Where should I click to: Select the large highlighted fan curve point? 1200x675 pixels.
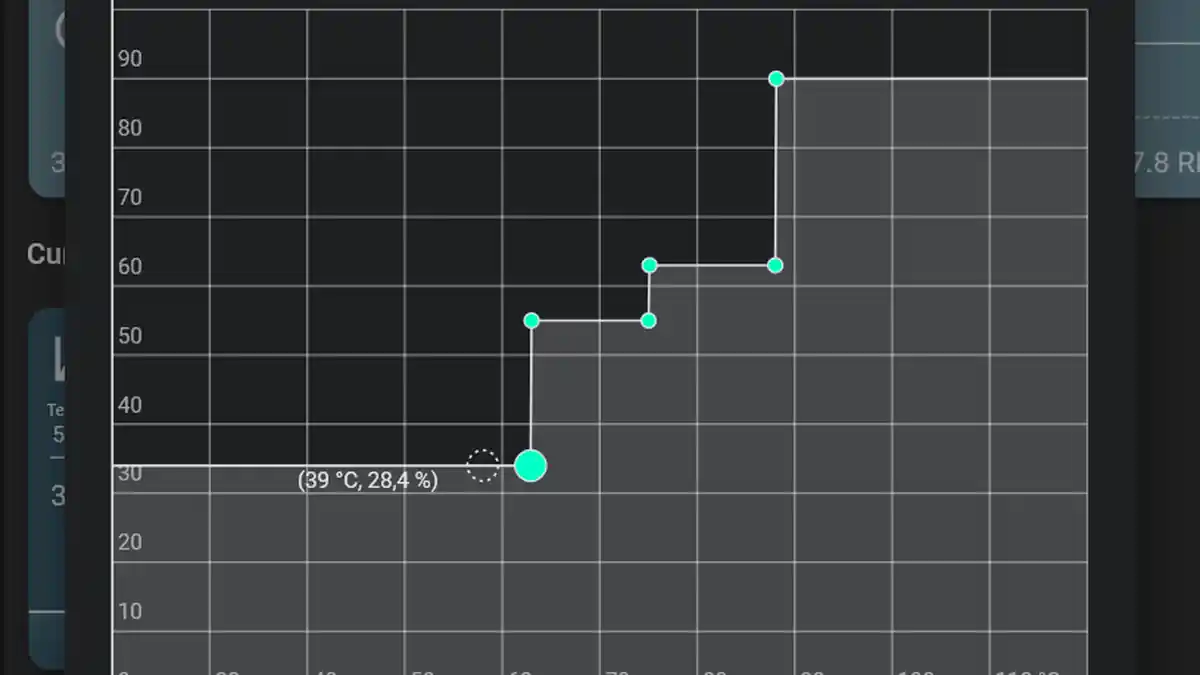[x=530, y=465]
